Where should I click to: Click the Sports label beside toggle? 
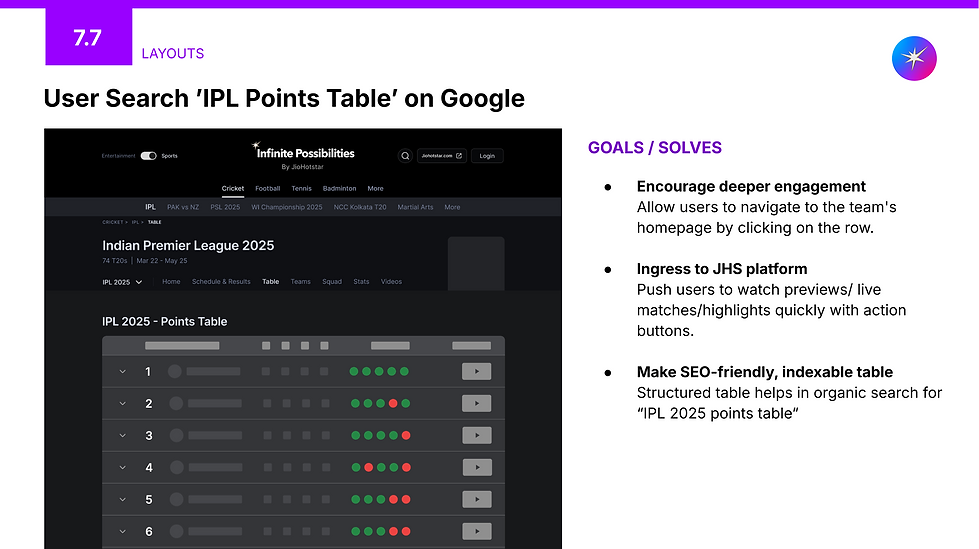click(x=169, y=156)
